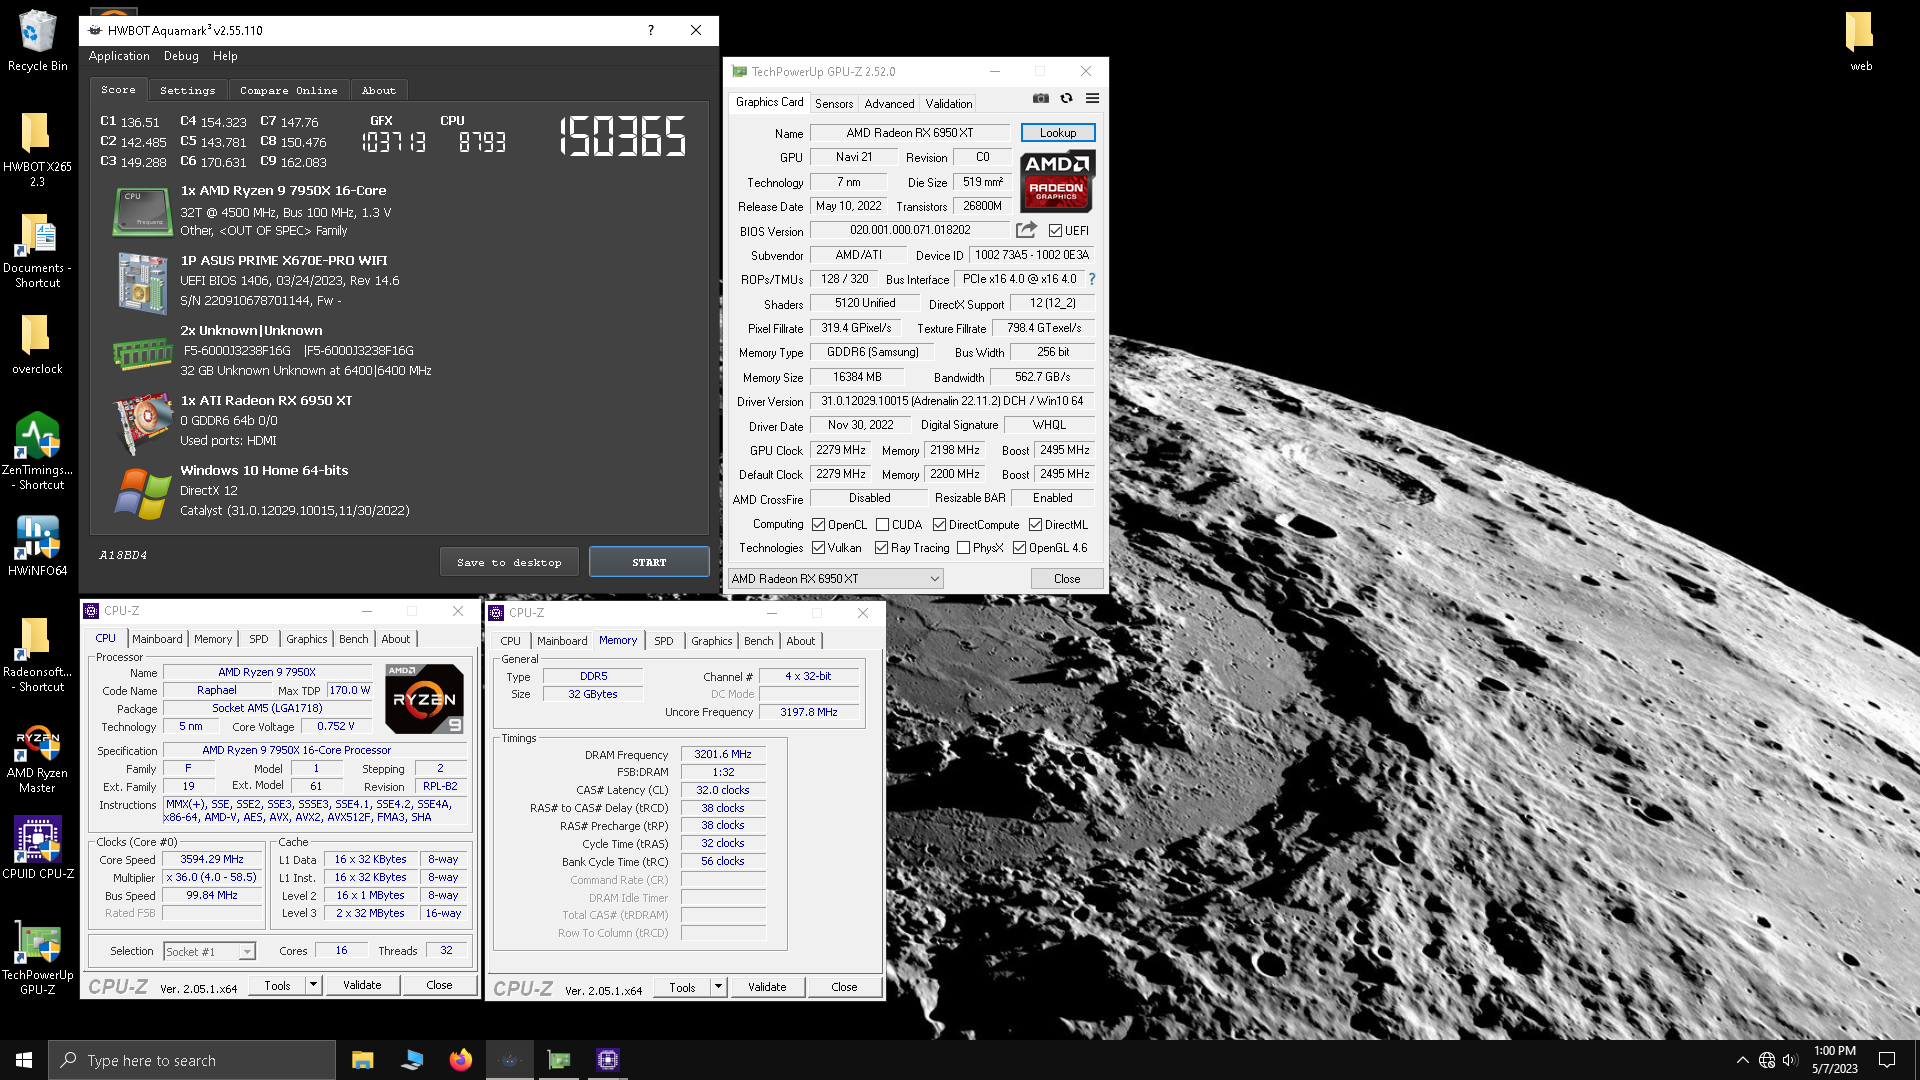Open Validation tab in GPU-Z
The height and width of the screenshot is (1080, 1920).
pyautogui.click(x=948, y=104)
